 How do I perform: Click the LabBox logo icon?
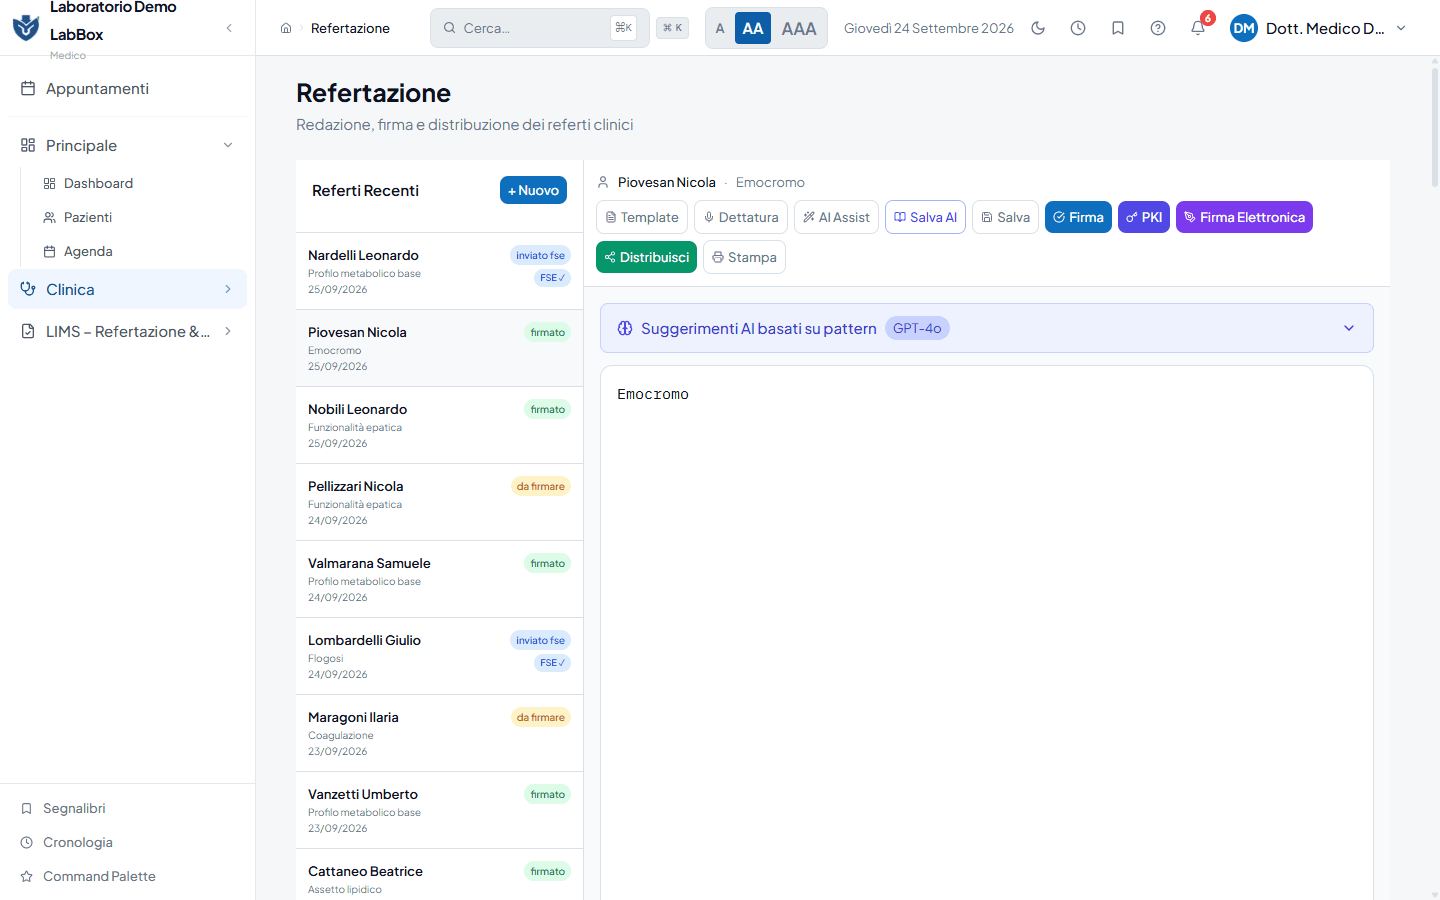(26, 27)
